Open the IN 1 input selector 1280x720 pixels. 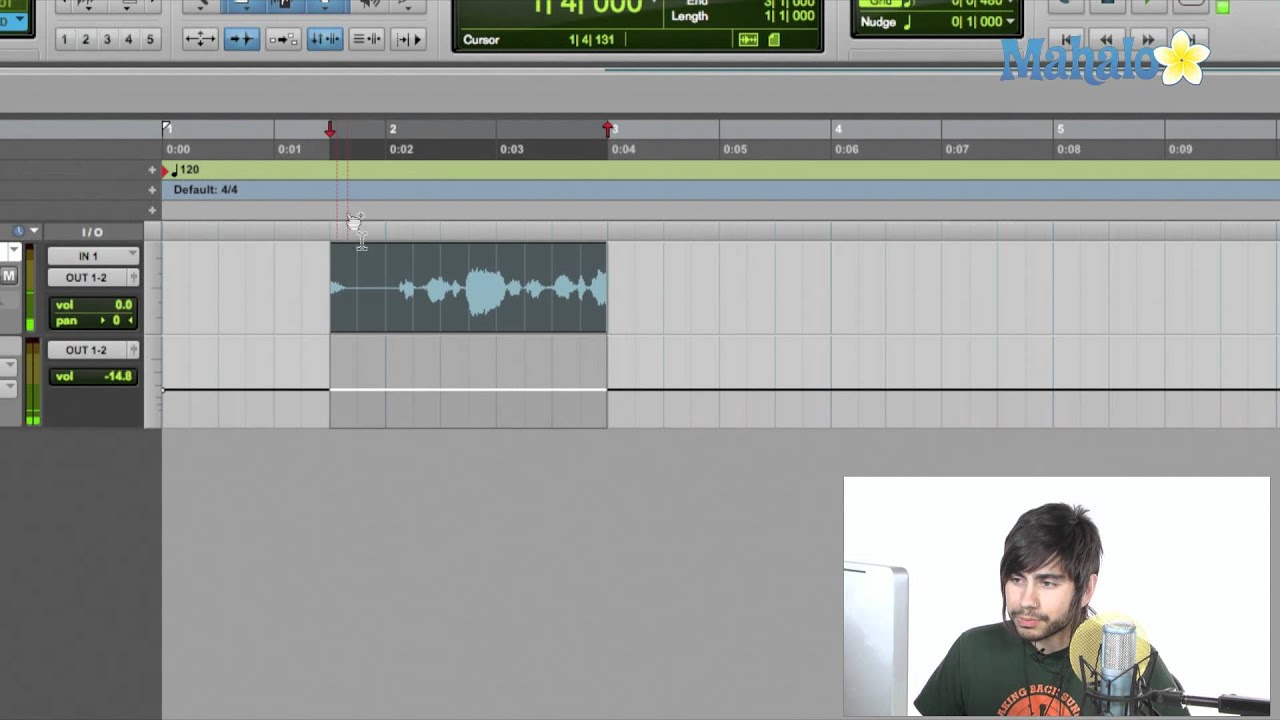pos(92,256)
